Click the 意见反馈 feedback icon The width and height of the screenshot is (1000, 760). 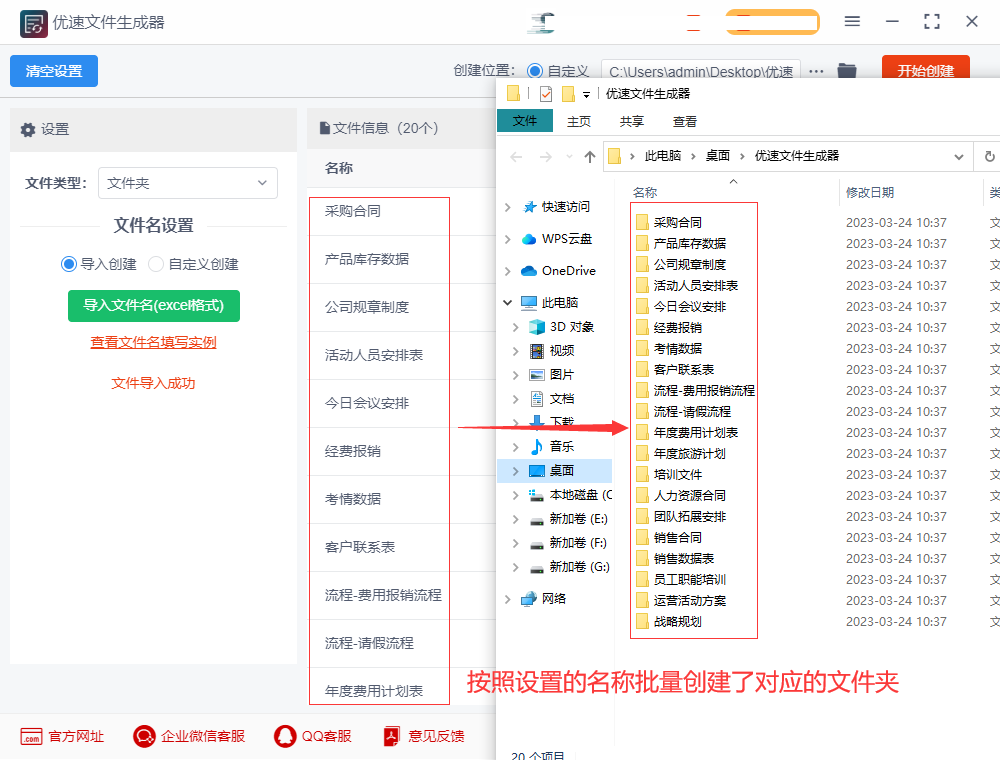(392, 736)
